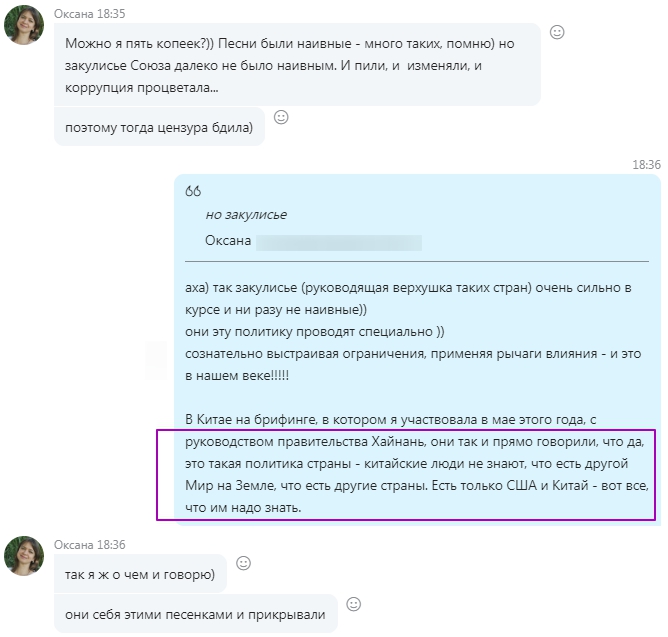Click the line 'они эту политику проводят специально'
This screenshot has height=637, width=668.
click(x=314, y=331)
